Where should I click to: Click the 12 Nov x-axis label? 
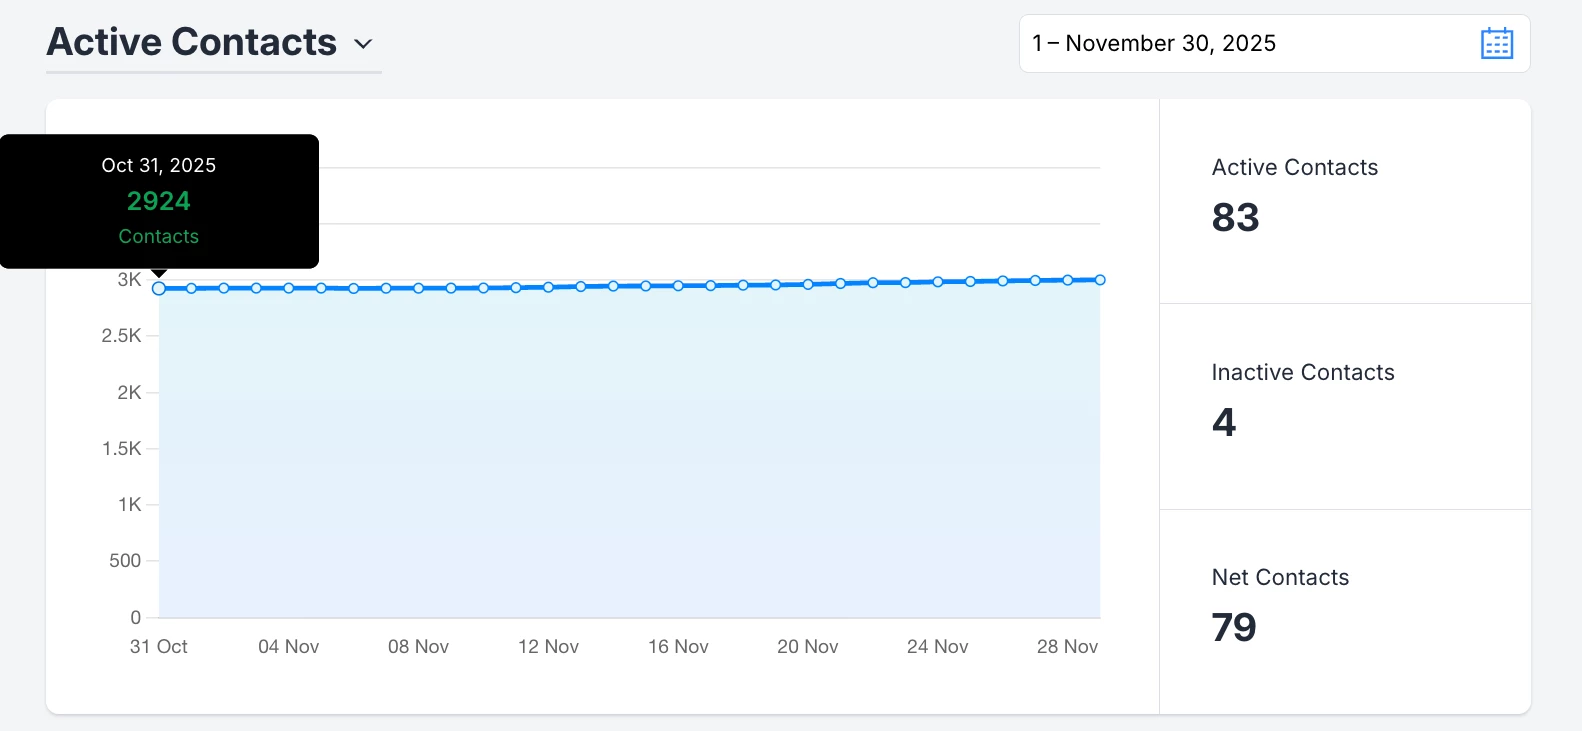point(548,647)
